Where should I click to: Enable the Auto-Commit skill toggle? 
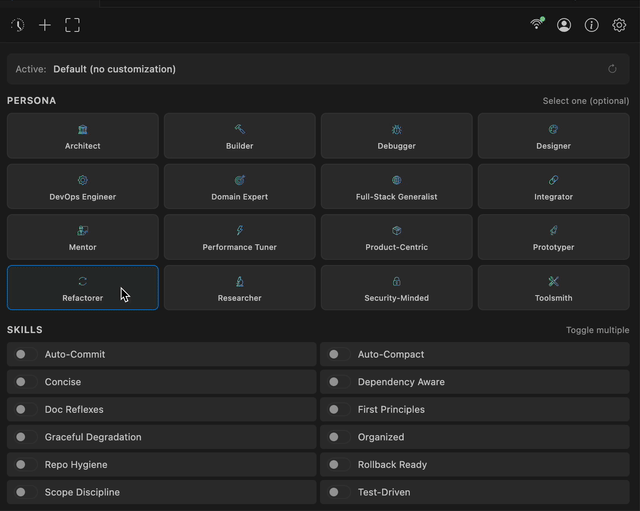[x=25, y=354]
